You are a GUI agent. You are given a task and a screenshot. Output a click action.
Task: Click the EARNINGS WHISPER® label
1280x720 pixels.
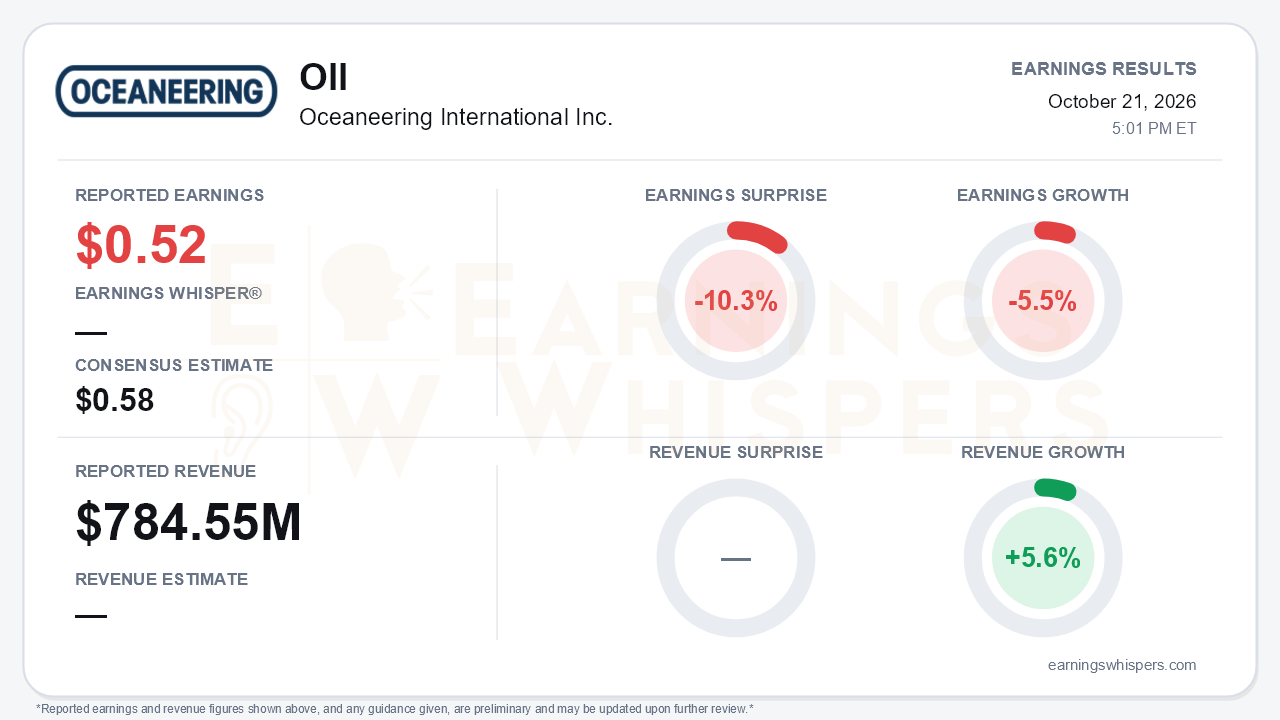click(x=169, y=293)
